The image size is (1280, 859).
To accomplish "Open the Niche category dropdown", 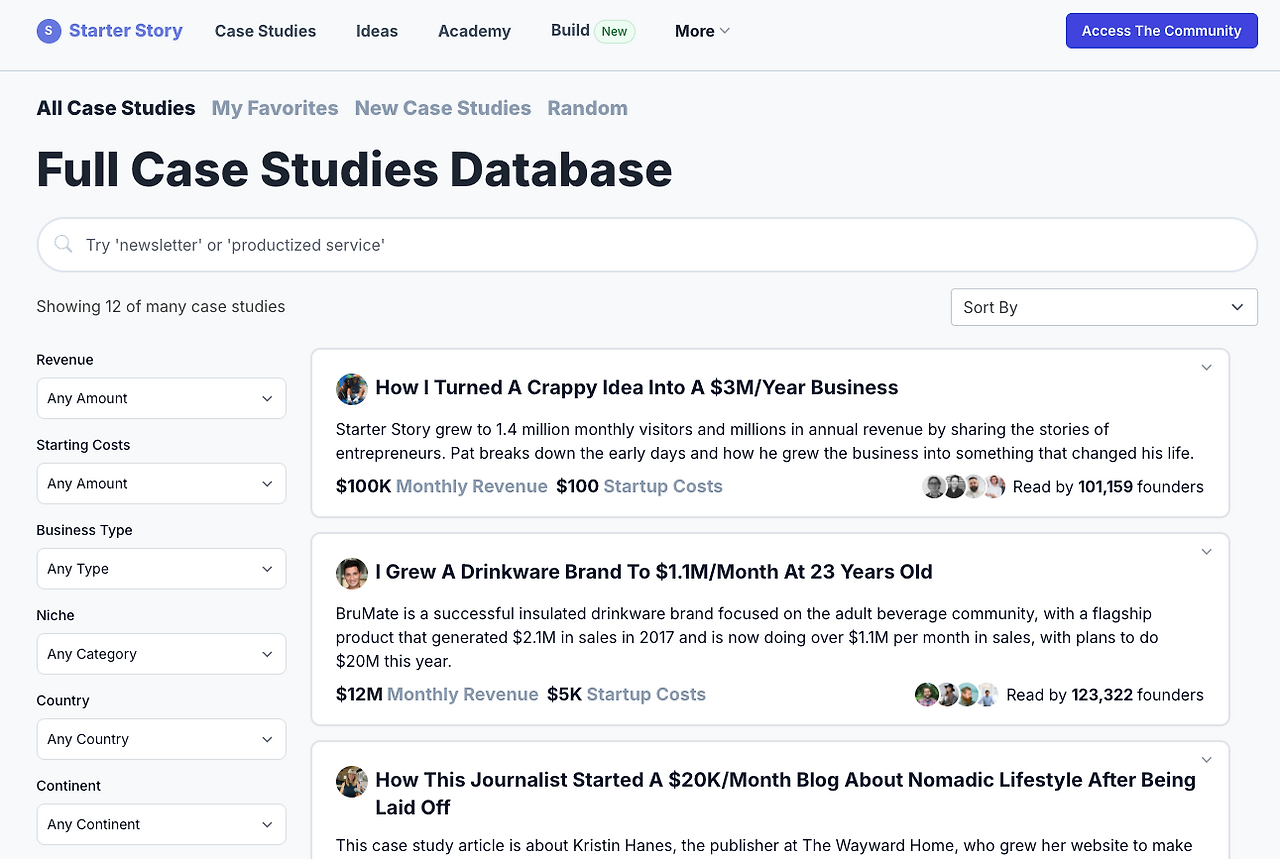I will coord(161,654).
